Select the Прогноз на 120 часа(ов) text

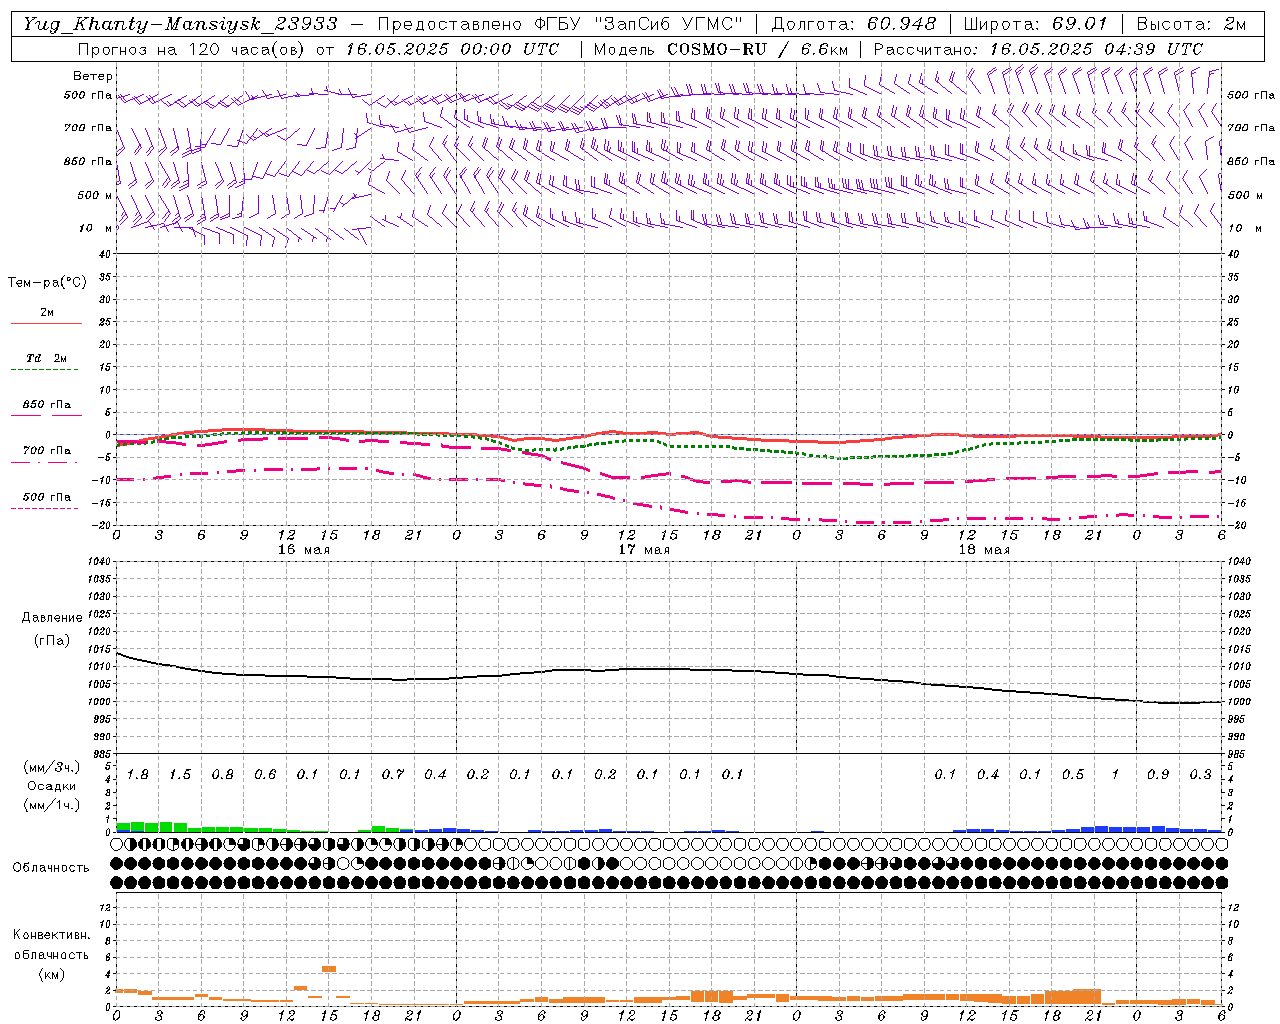[x=192, y=48]
